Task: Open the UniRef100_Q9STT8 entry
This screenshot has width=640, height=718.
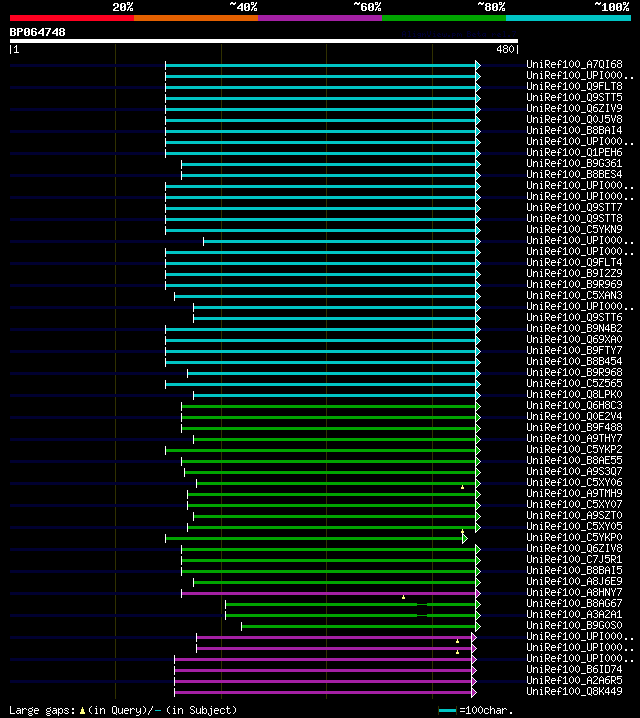Action: pyautogui.click(x=574, y=218)
